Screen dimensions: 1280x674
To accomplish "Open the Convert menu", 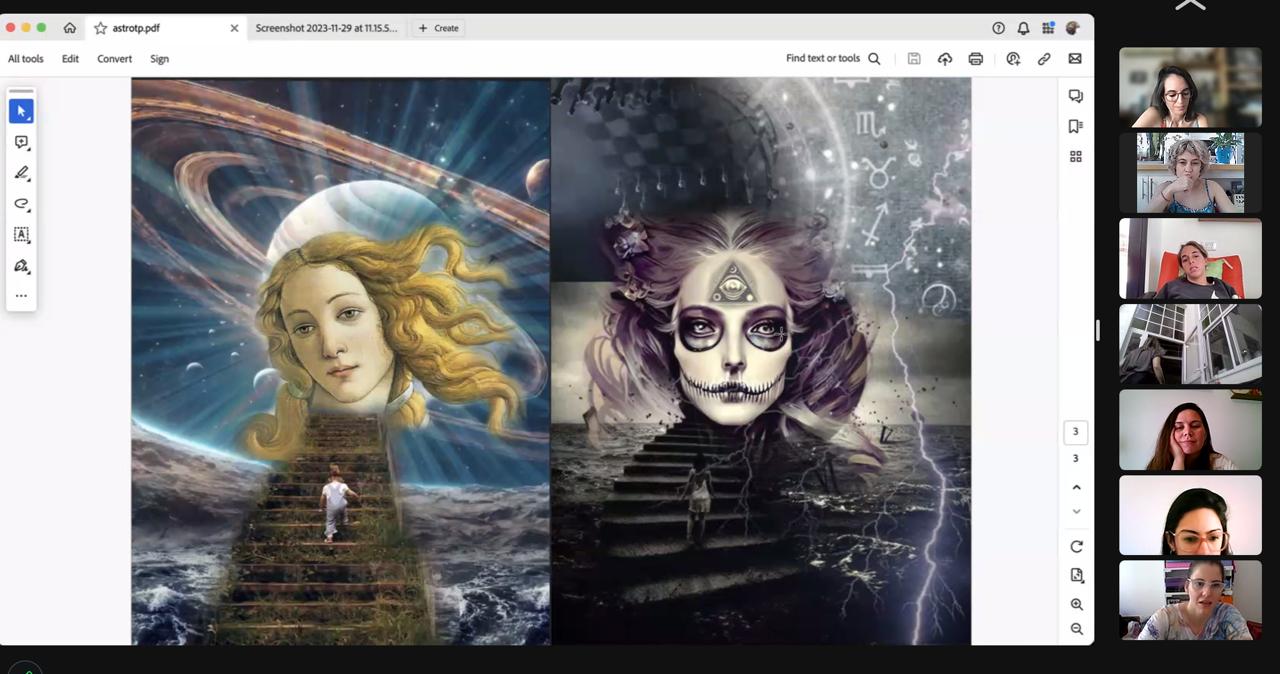I will point(115,59).
